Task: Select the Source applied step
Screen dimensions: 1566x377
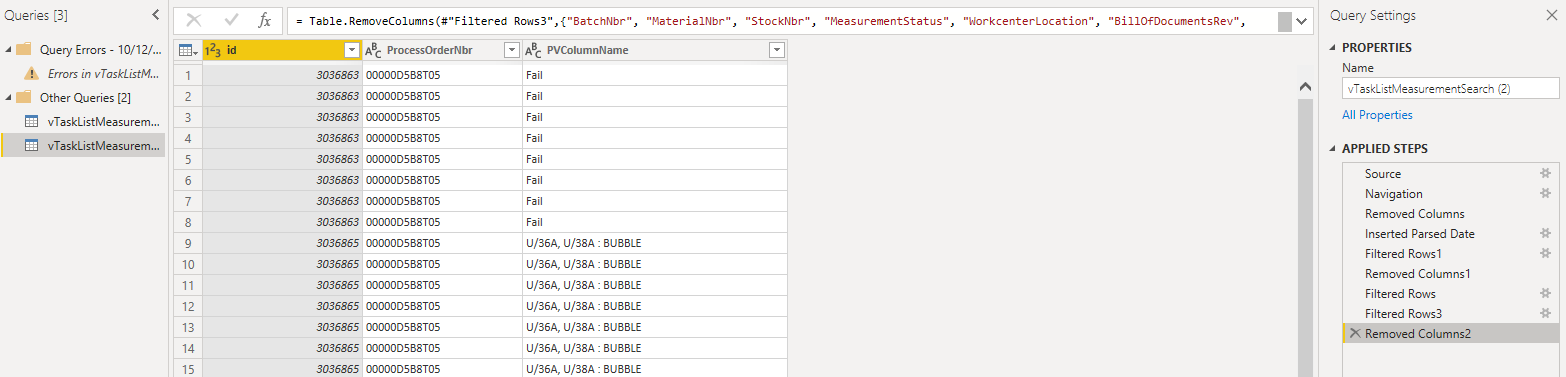Action: tap(1451, 173)
